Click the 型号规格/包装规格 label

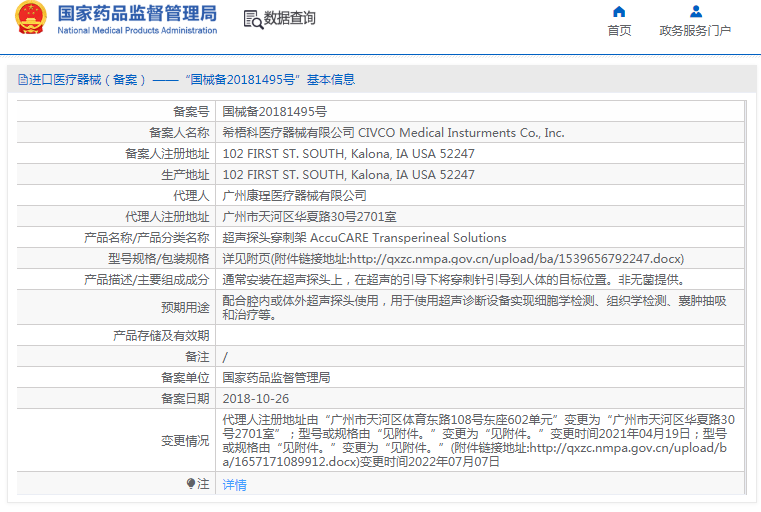coord(159,259)
